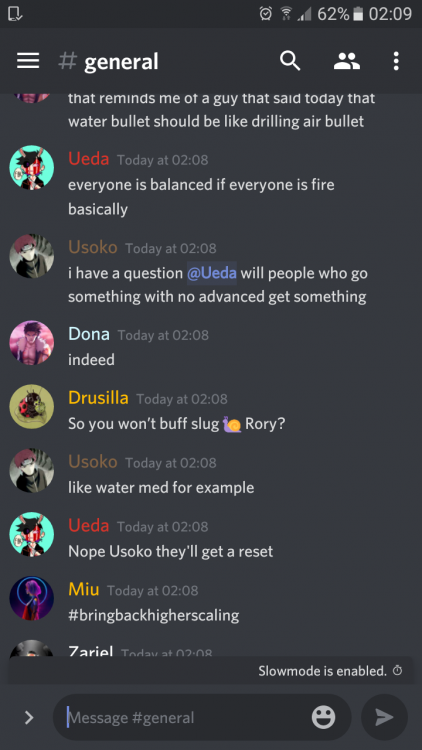Screen dimensions: 422x750
Task: Tap the Dona username label
Action: click(89, 334)
